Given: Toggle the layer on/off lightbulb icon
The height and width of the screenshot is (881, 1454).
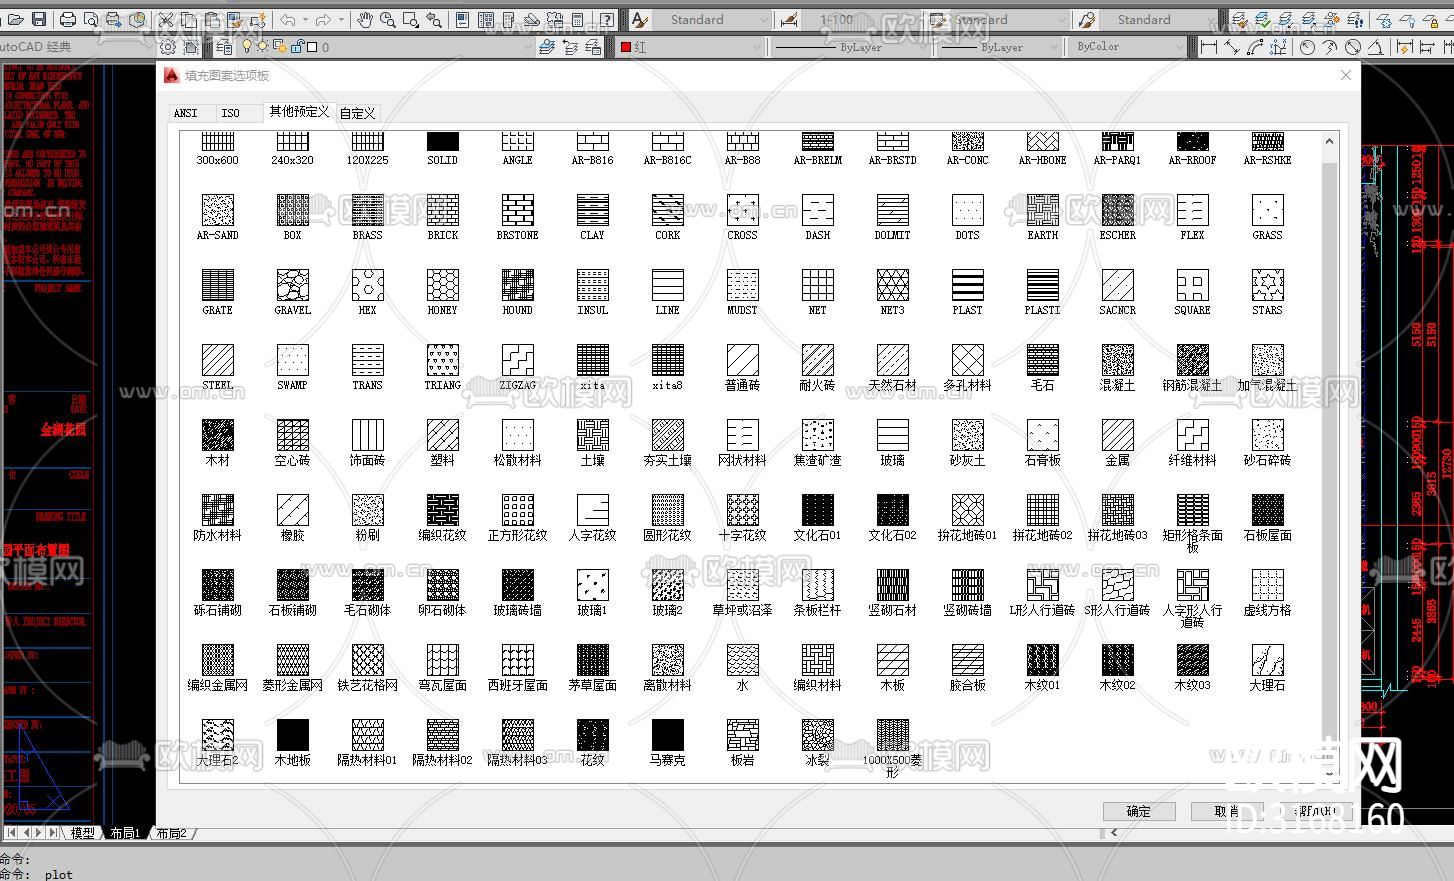Looking at the screenshot, I should coord(247,46).
